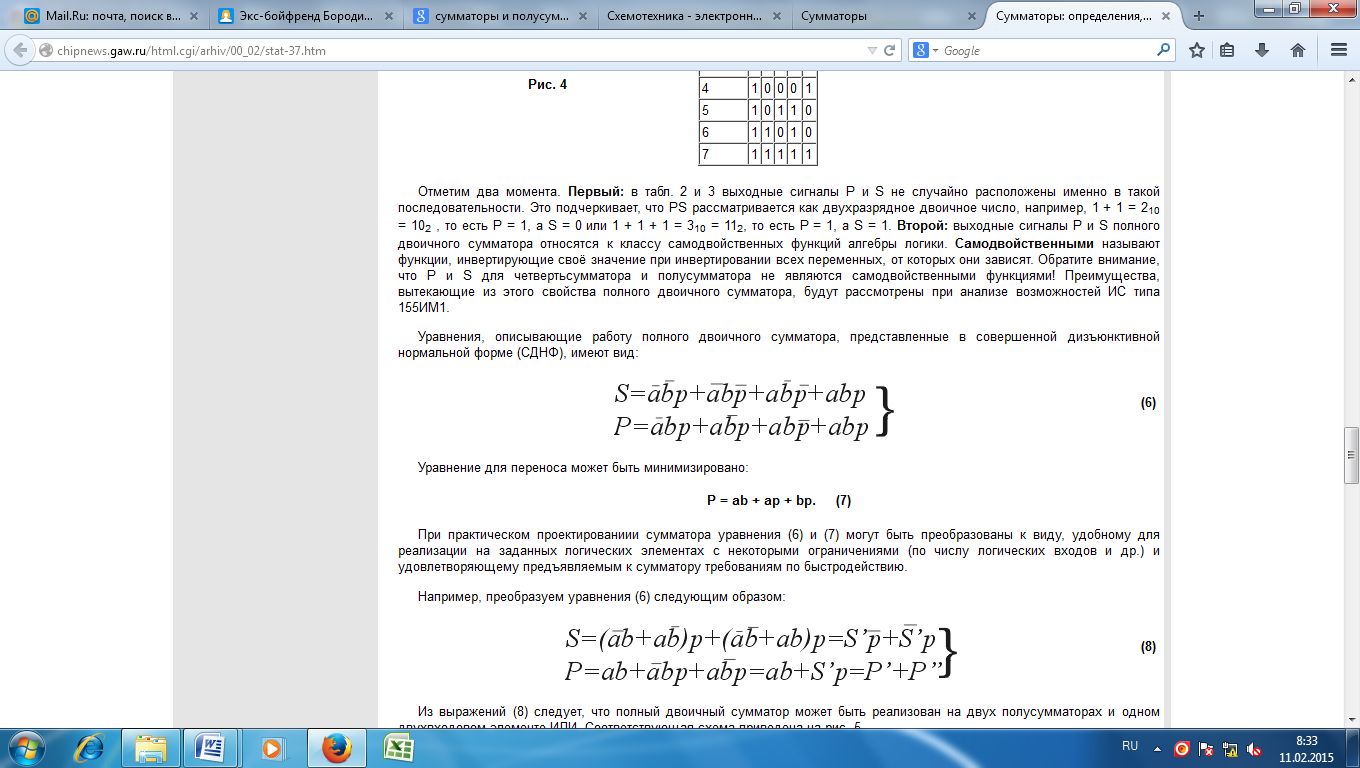This screenshot has height=768, width=1360.
Task: Click the formula P = ab + ap + bp.
Action: point(761,500)
